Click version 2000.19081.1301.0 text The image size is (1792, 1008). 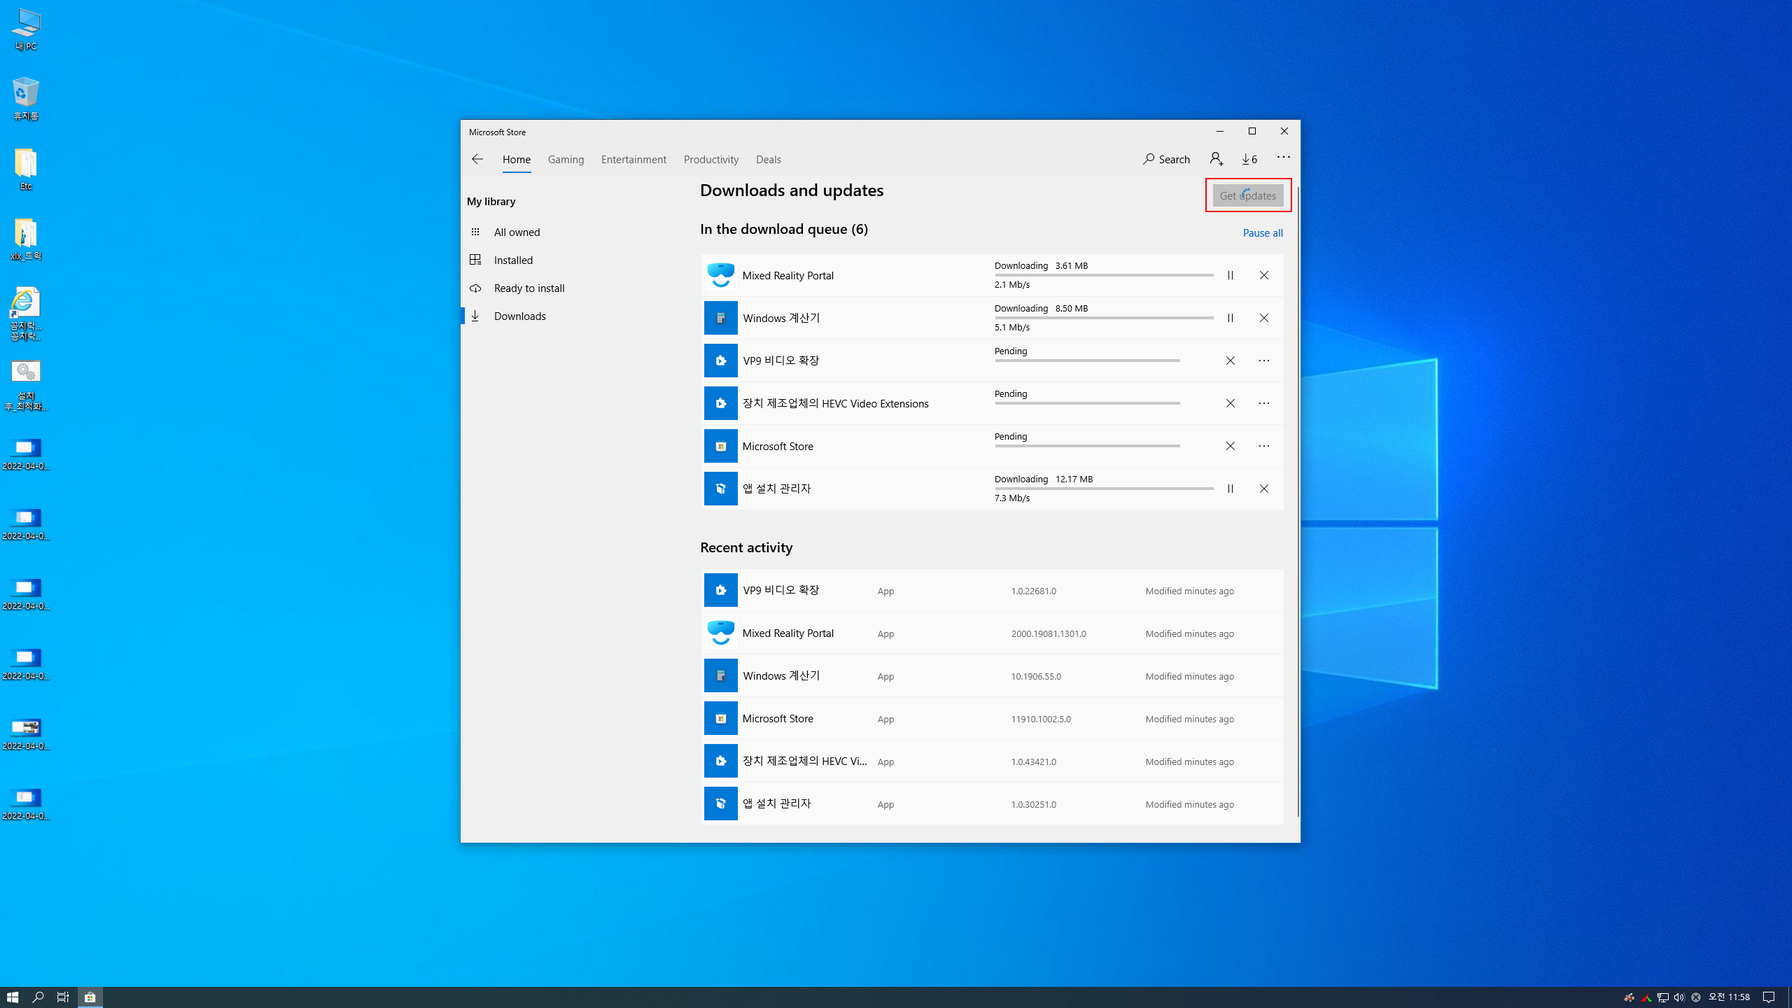click(x=1048, y=634)
